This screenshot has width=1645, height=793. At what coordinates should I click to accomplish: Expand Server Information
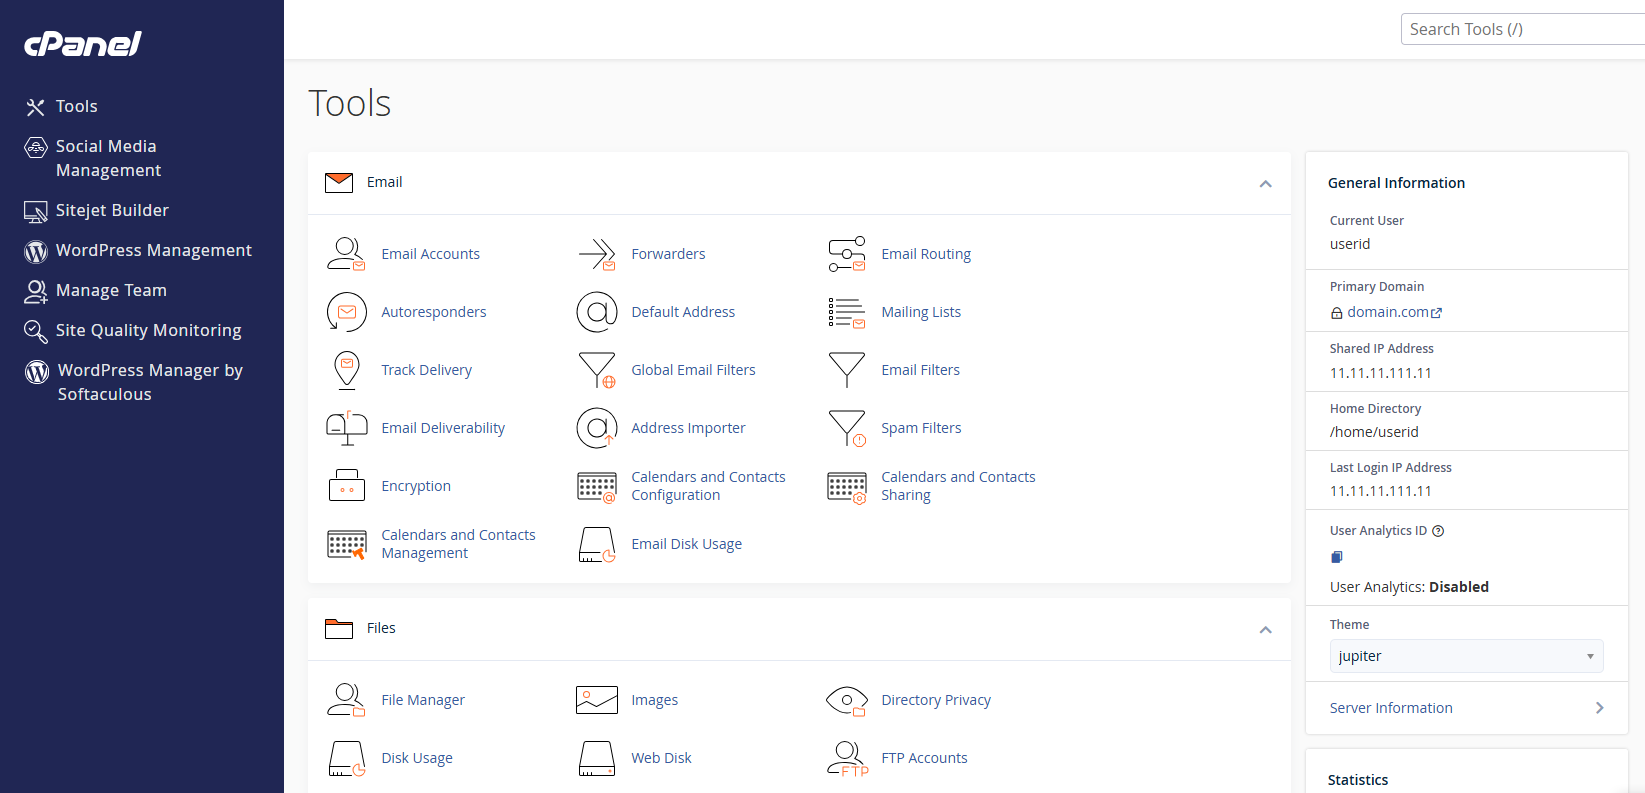pos(1466,708)
